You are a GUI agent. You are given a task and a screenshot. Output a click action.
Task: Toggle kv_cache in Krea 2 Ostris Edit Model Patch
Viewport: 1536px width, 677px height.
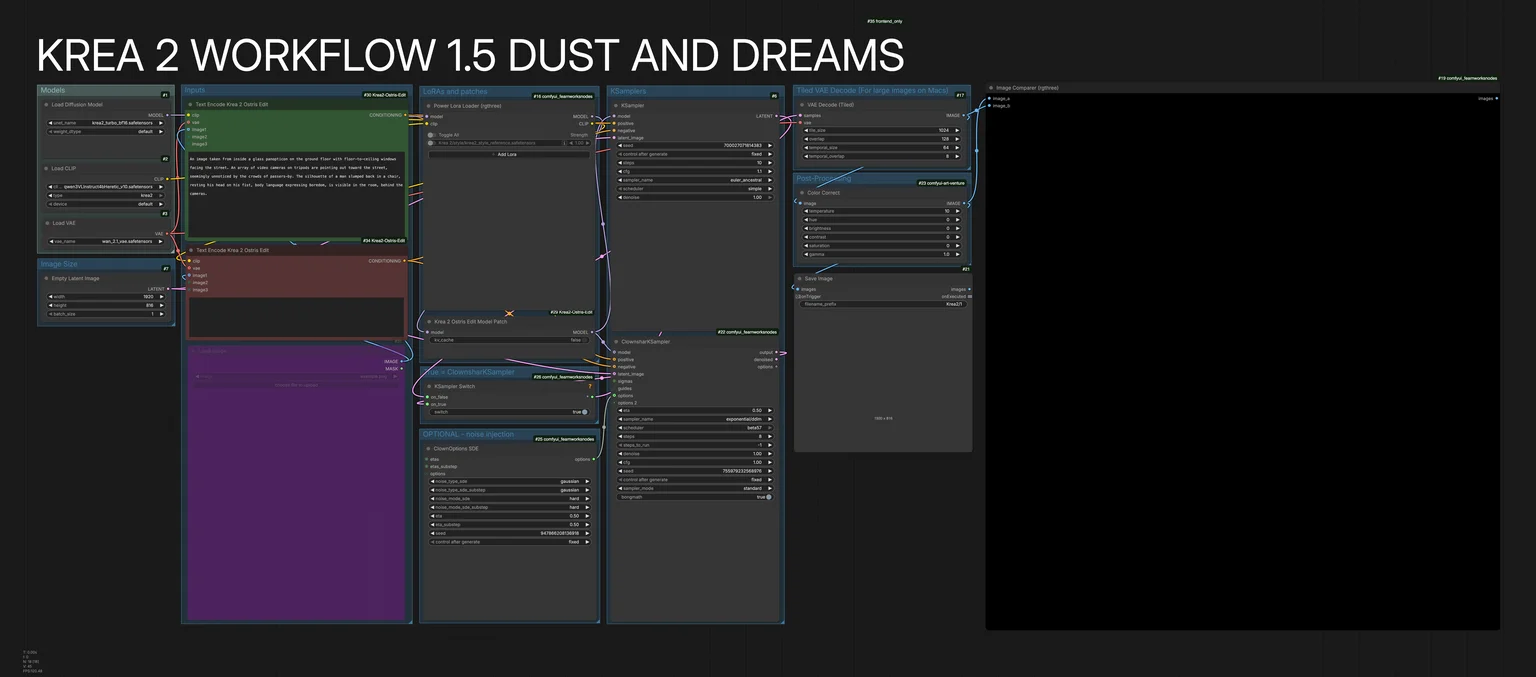coord(509,340)
